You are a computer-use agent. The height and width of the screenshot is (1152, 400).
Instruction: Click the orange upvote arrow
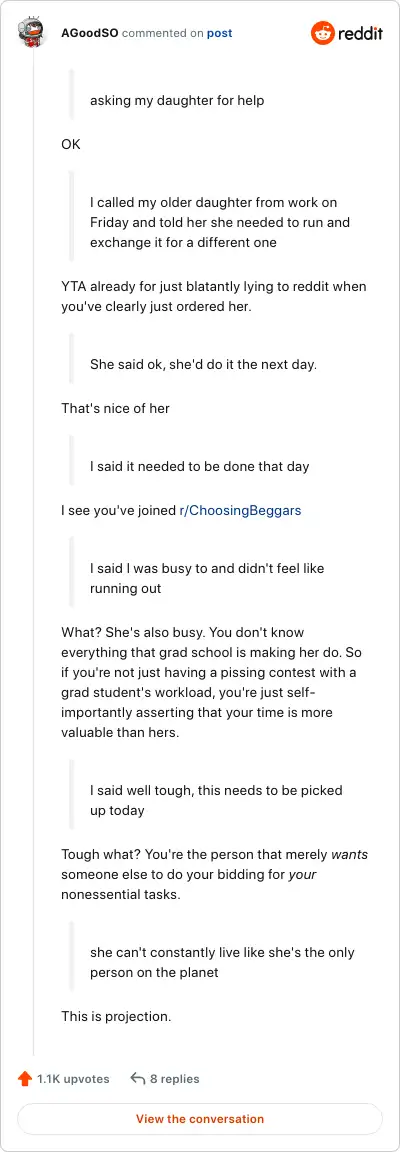(x=25, y=1079)
